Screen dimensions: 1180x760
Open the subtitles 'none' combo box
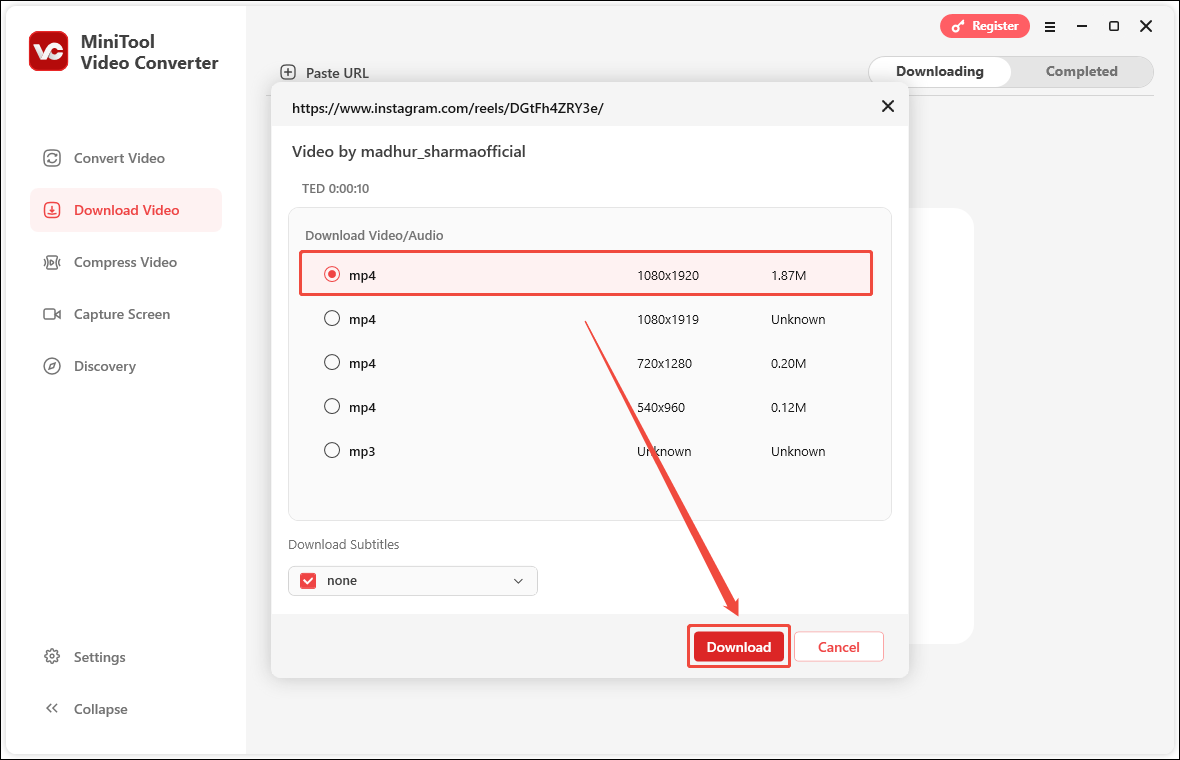(x=412, y=581)
